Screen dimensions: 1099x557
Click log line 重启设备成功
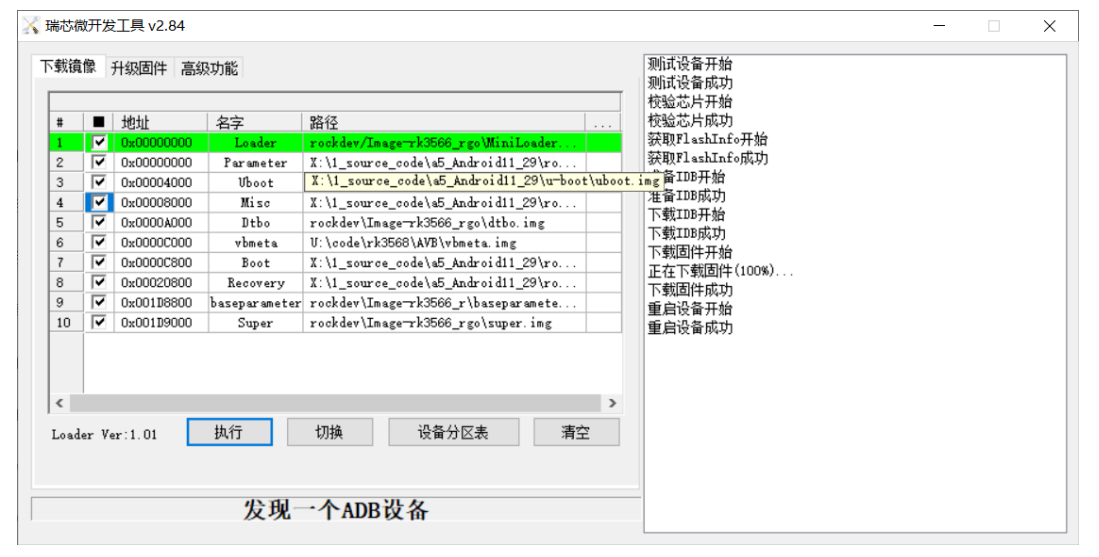click(690, 328)
